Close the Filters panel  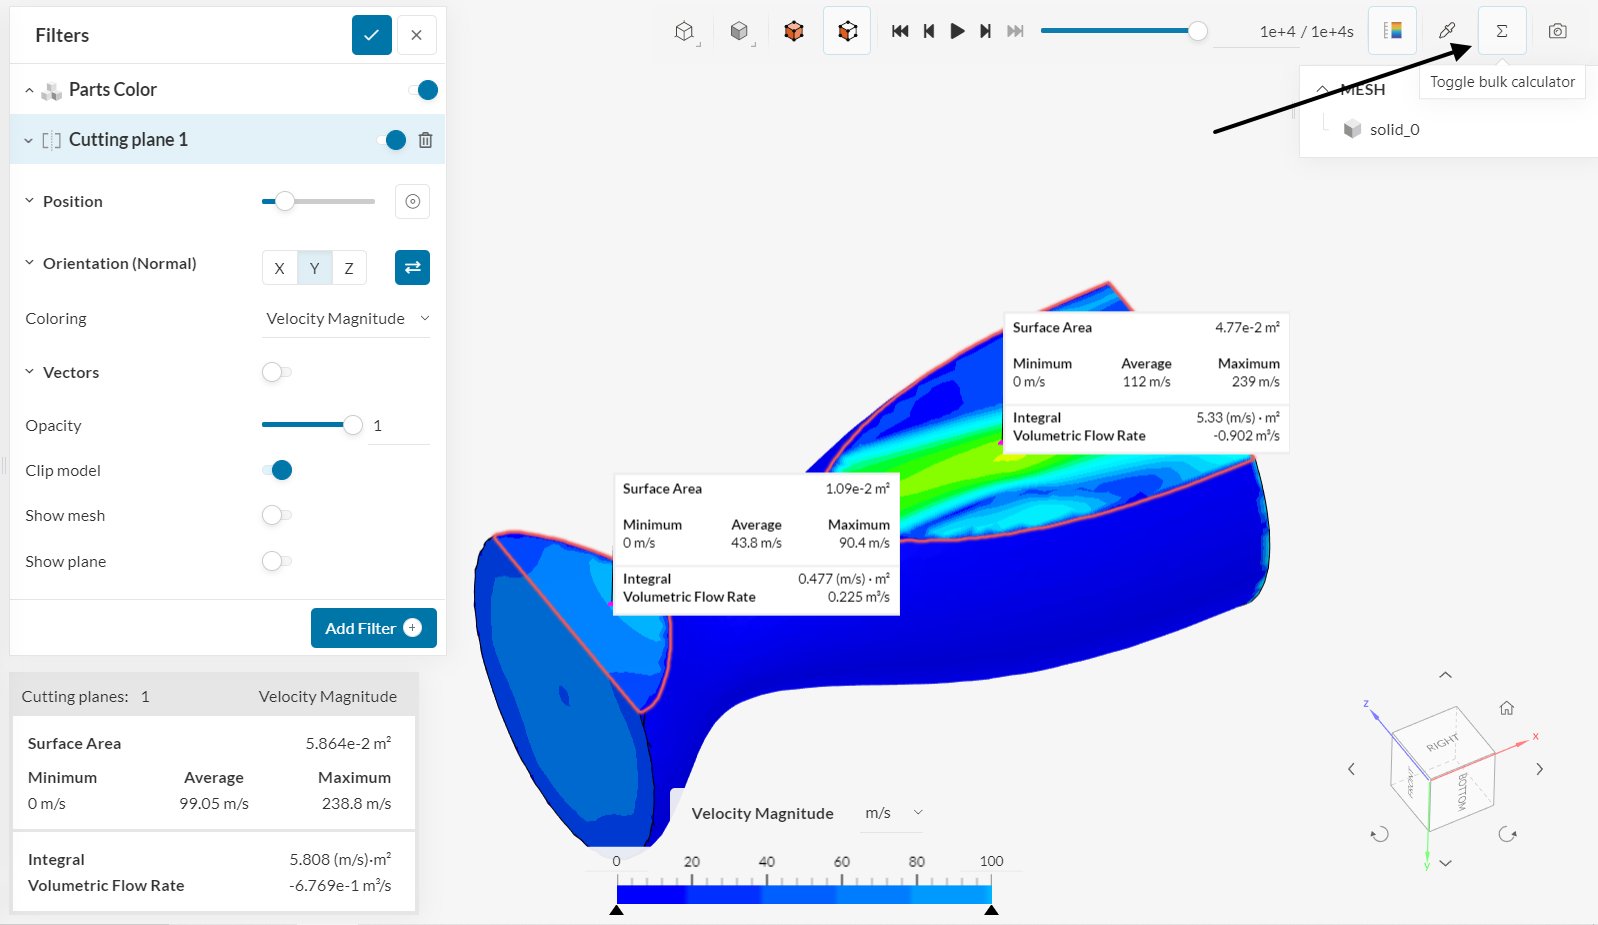click(416, 35)
